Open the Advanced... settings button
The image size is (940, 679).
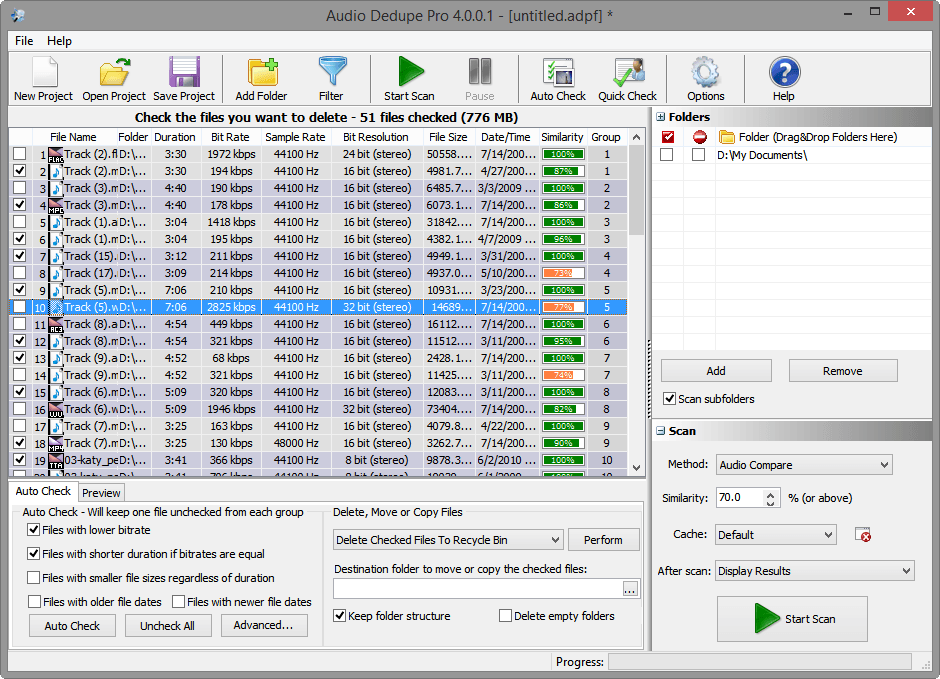point(264,625)
